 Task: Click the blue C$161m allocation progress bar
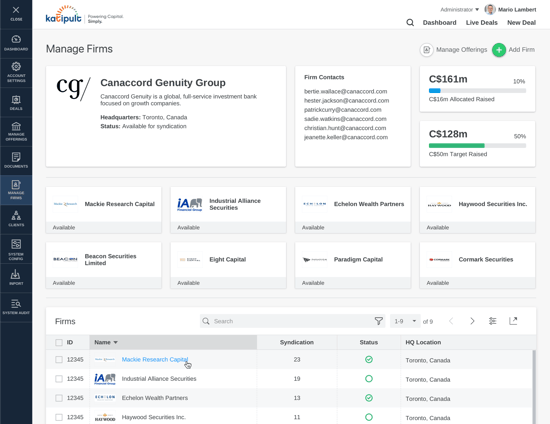pos(477,90)
